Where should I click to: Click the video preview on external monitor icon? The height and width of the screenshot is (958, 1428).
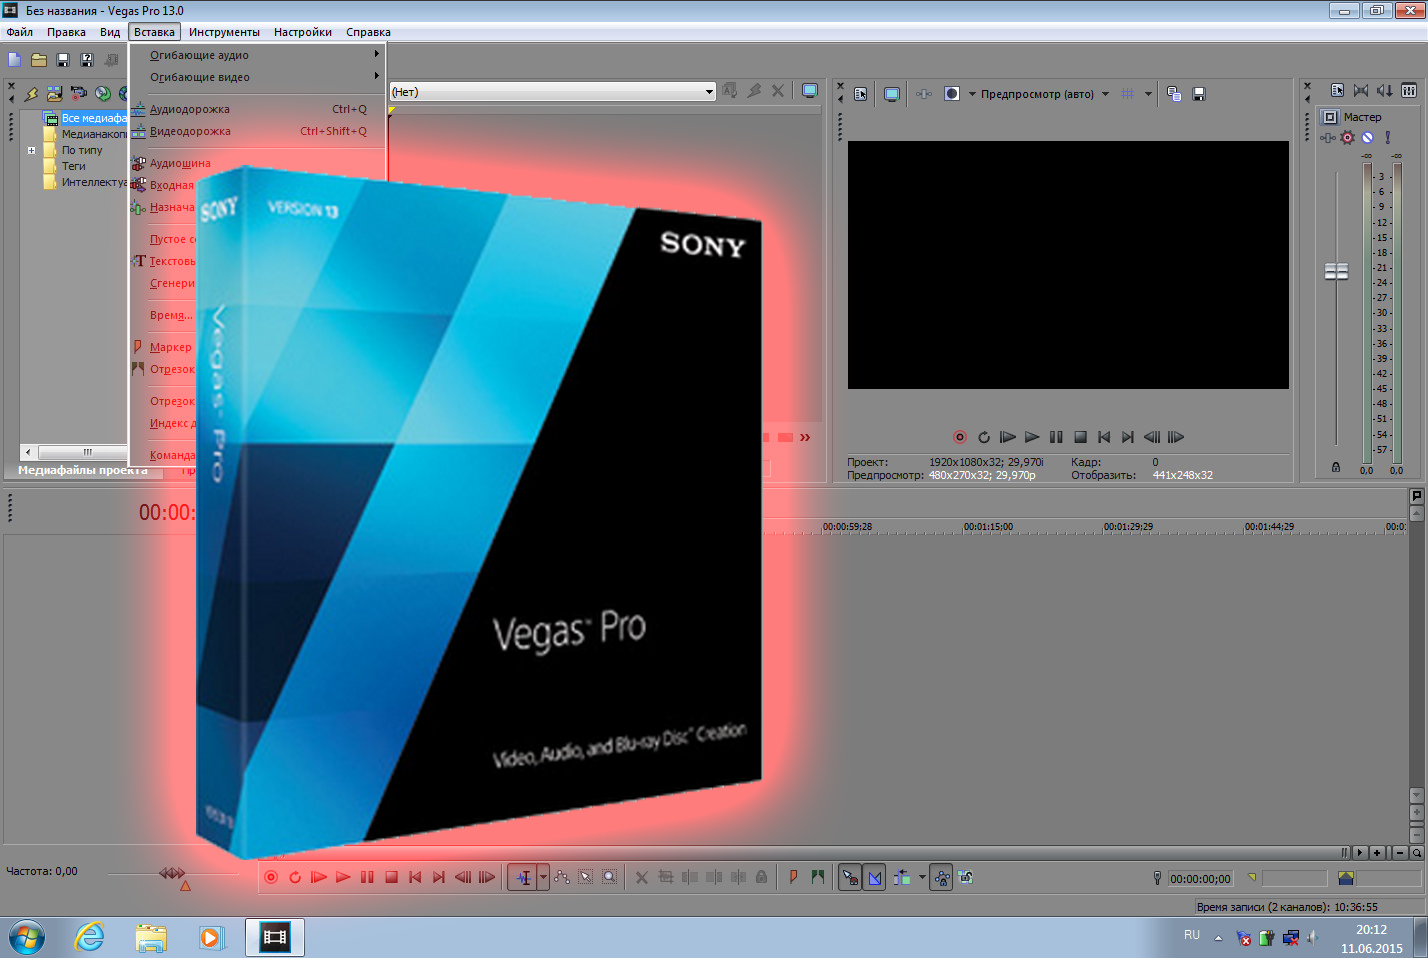891,94
